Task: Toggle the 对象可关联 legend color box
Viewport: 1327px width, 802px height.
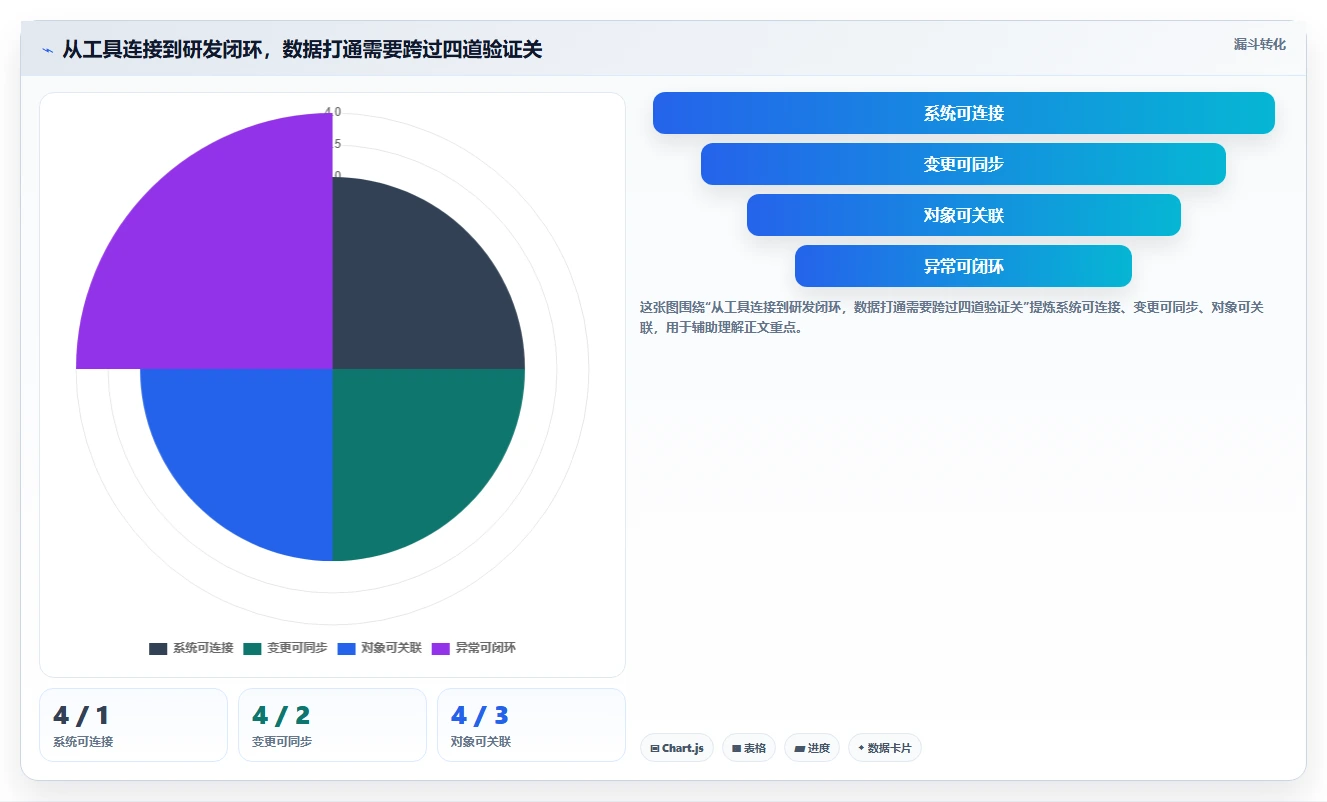Action: (x=346, y=649)
